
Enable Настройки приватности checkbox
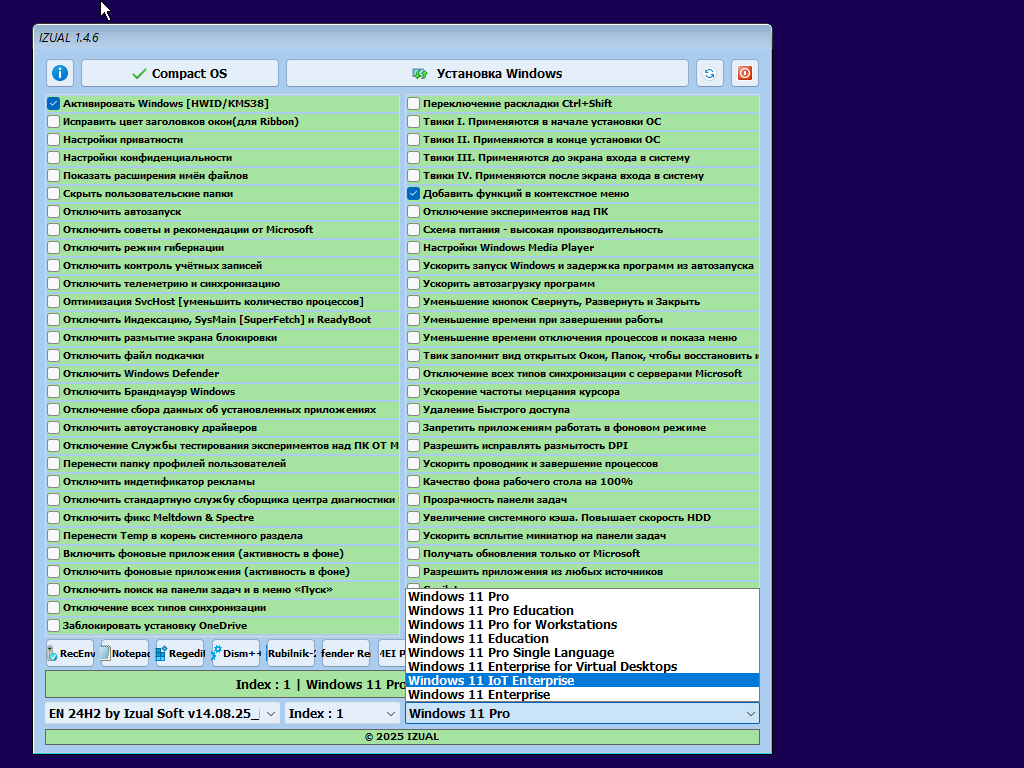point(54,139)
